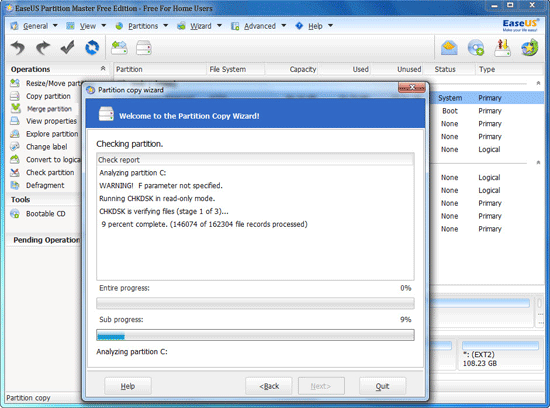The height and width of the screenshot is (408, 550).
Task: Click the Bootable CD disc icon
Action: coord(15,214)
